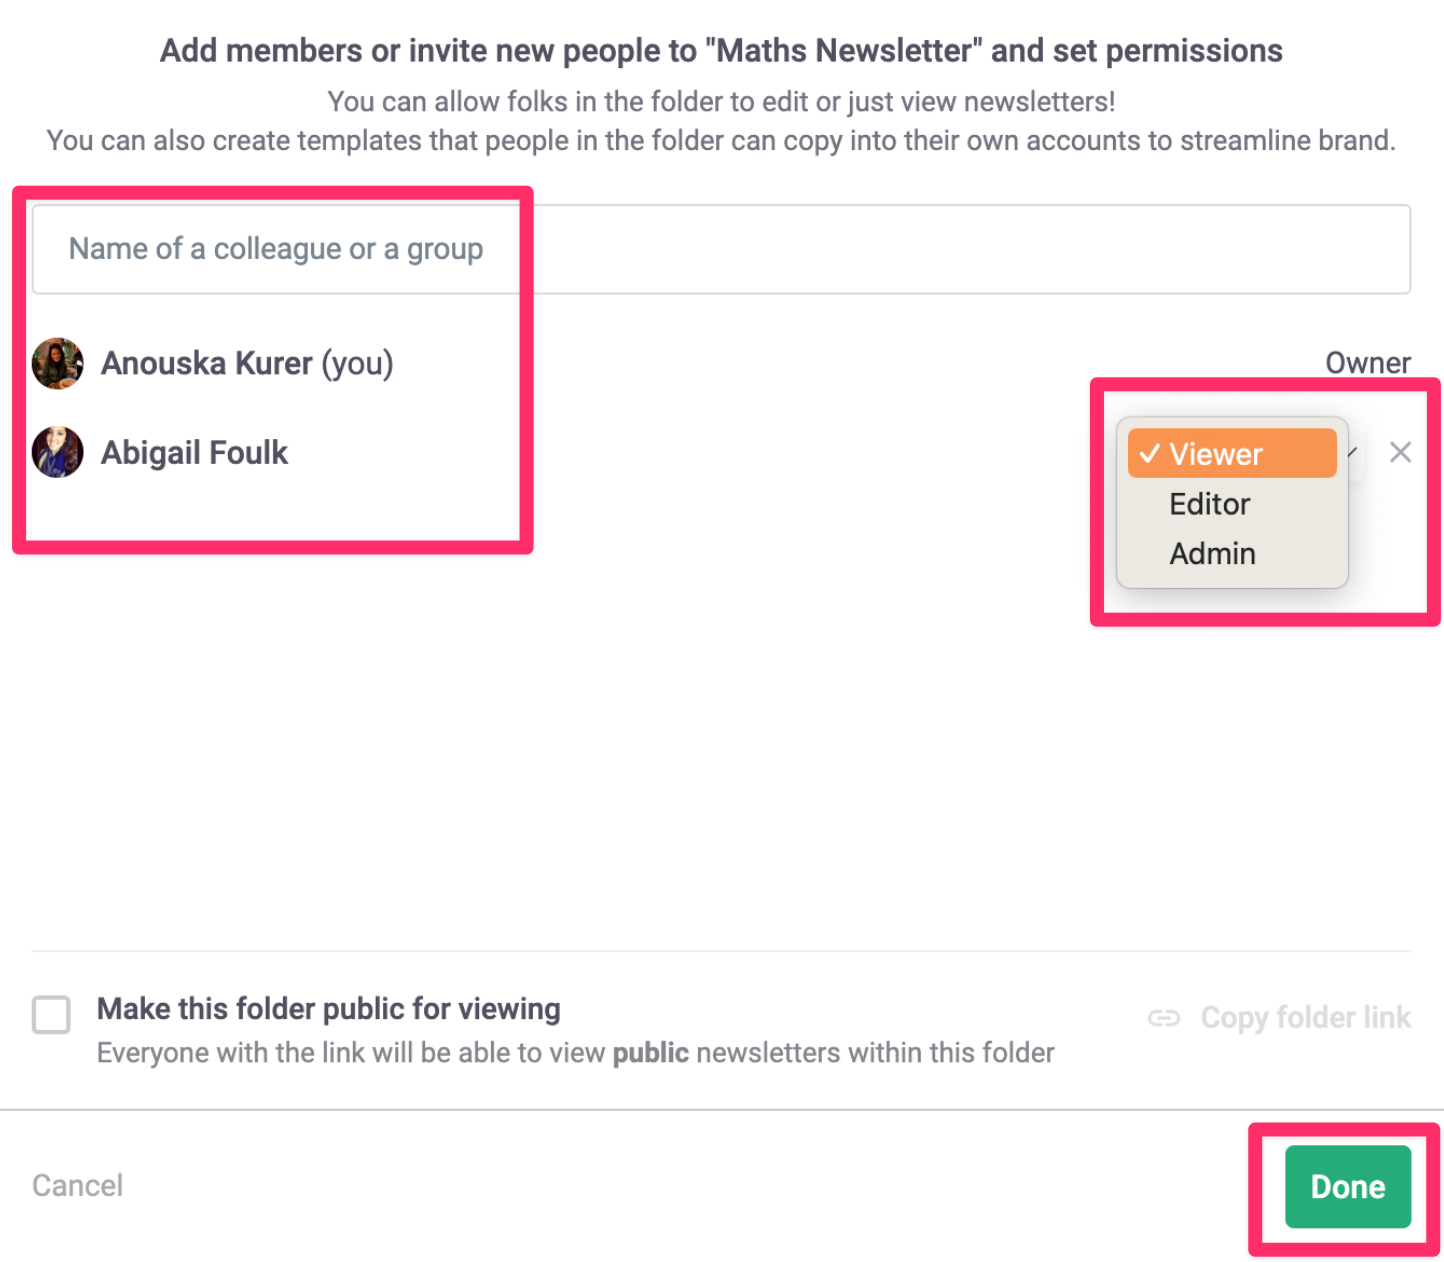Click the Abigail Foulk profile avatar
The width and height of the screenshot is (1444, 1262).
pyautogui.click(x=58, y=452)
